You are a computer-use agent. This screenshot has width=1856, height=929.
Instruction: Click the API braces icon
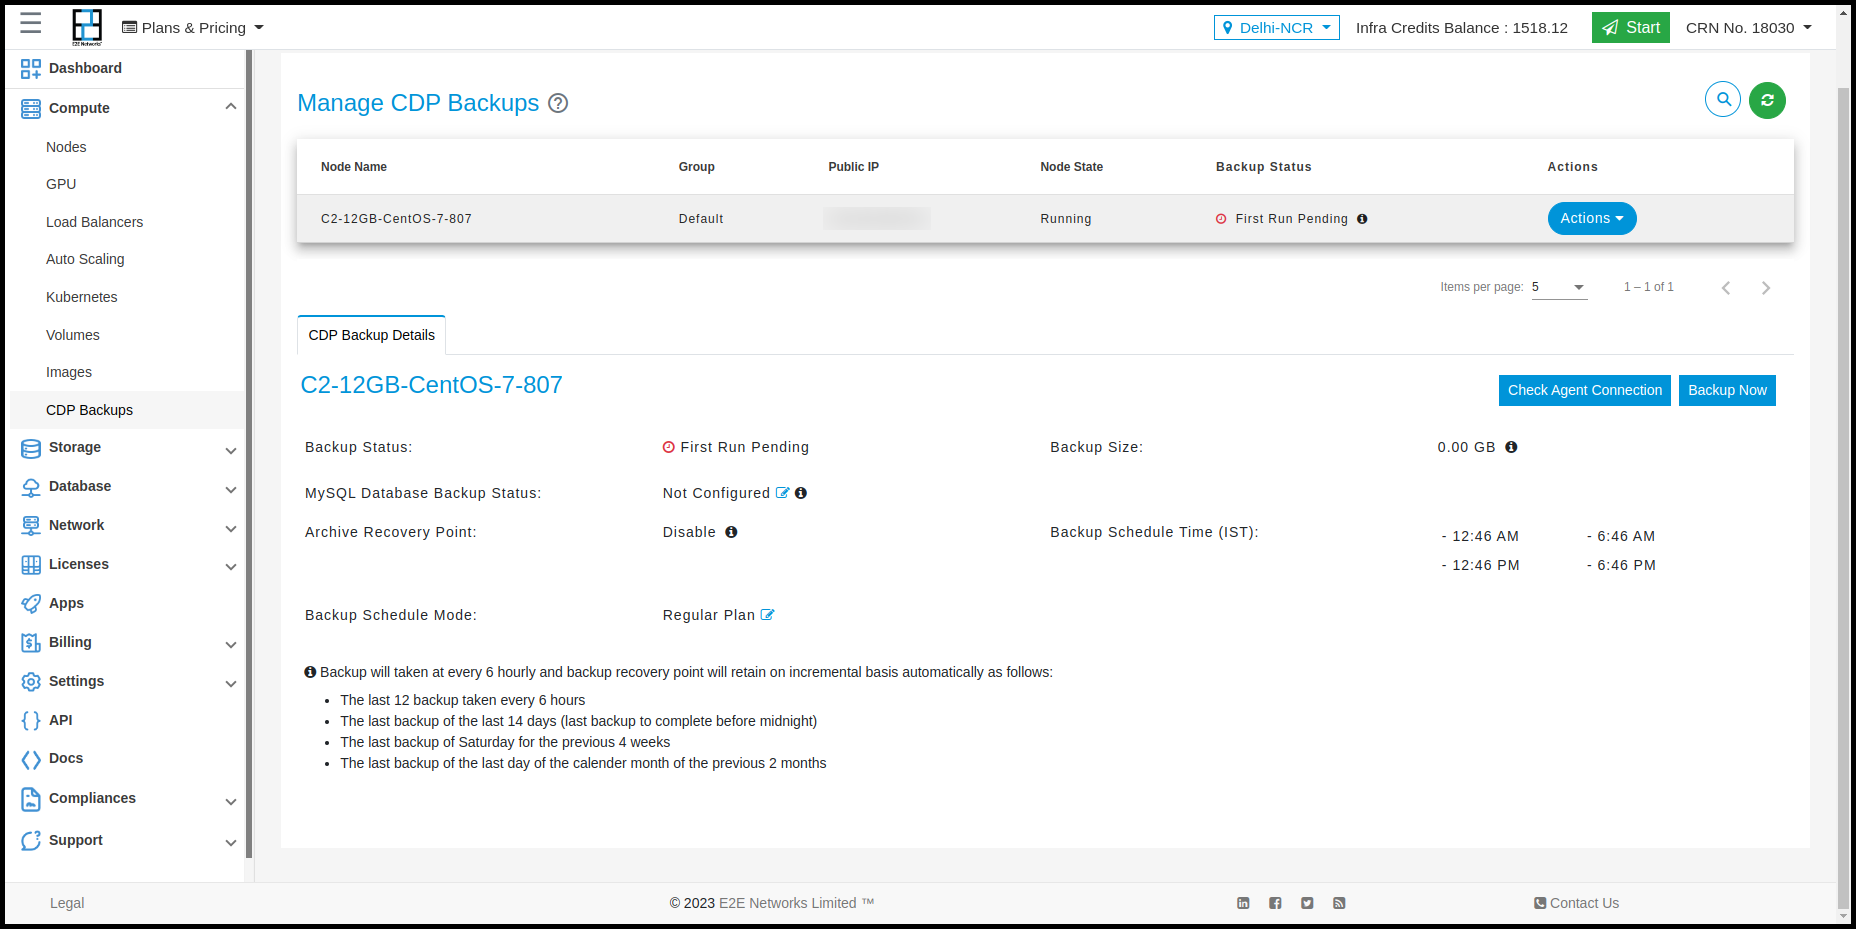[x=31, y=720]
